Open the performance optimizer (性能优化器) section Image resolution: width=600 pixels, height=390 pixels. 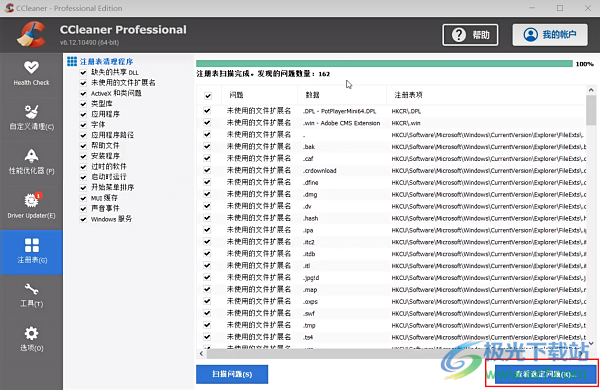coord(31,162)
